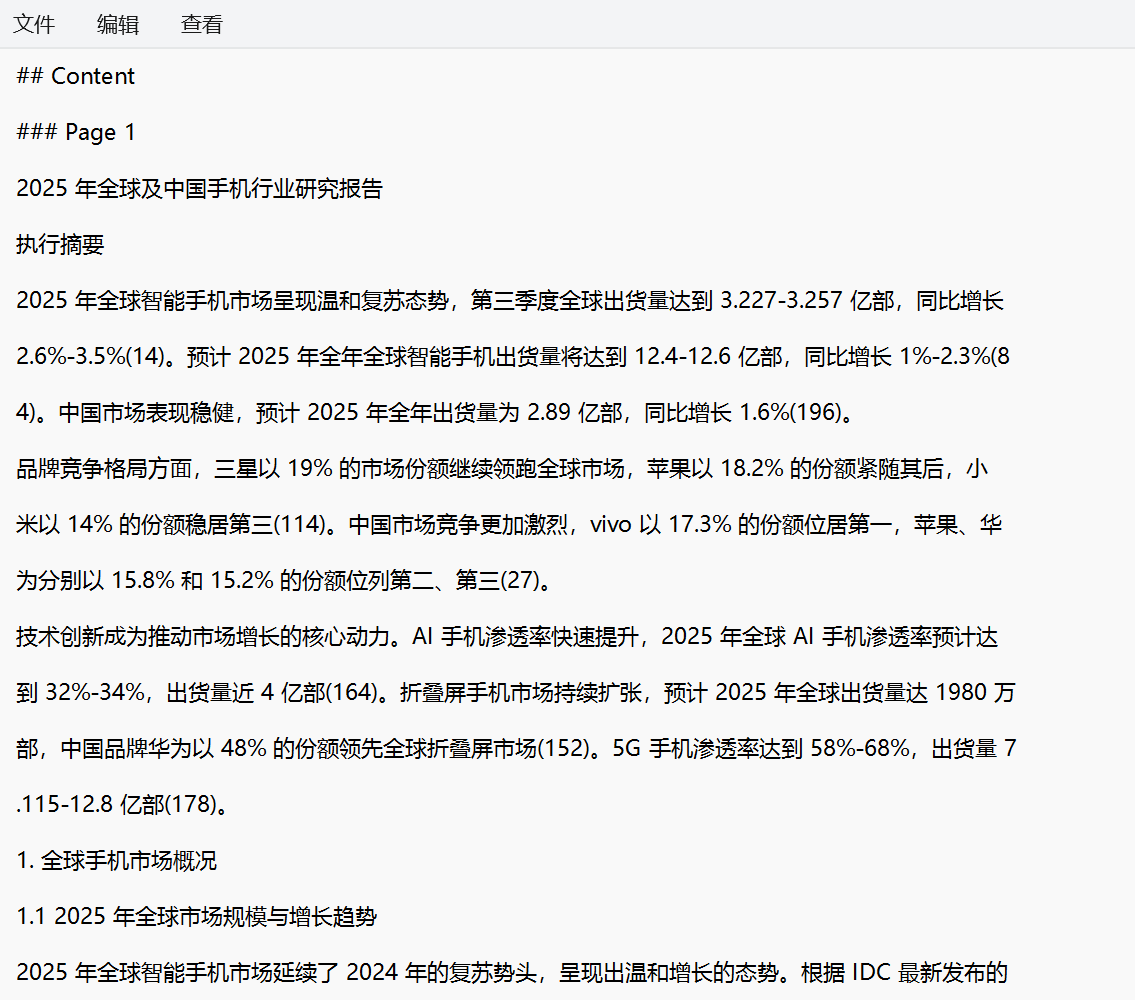Click the line starting '部，中国品牌华为以 48%'
The height and width of the screenshot is (1000, 1135).
pos(516,748)
